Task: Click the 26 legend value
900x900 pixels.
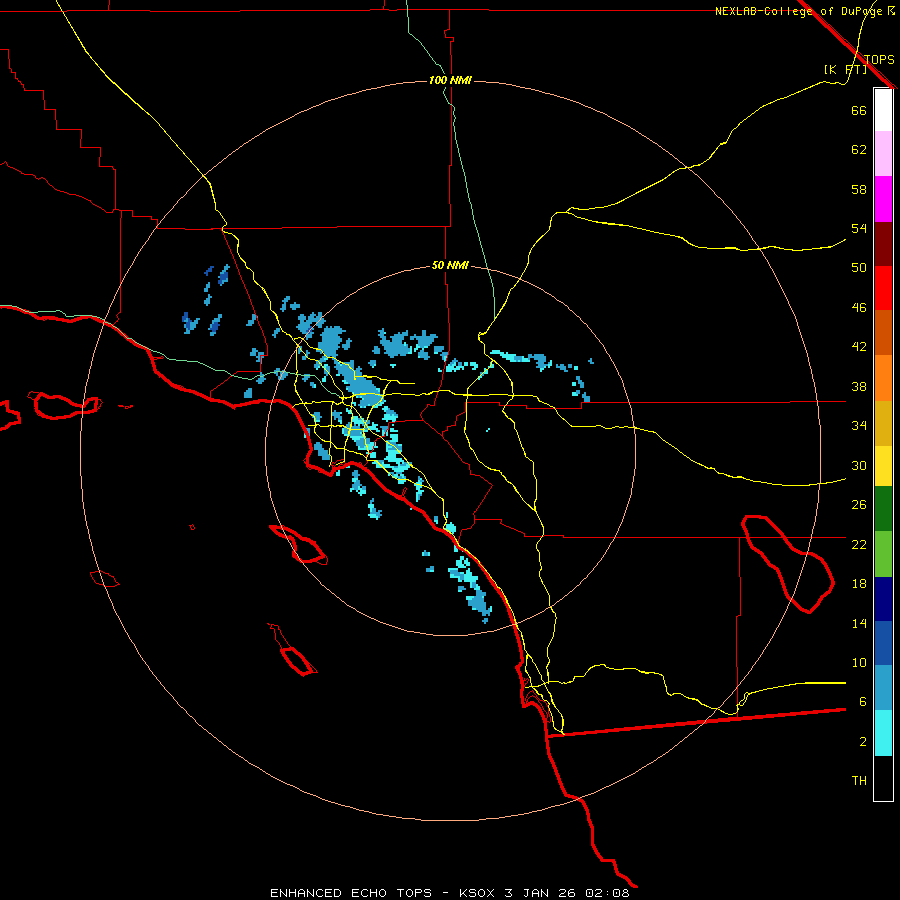Action: point(859,505)
